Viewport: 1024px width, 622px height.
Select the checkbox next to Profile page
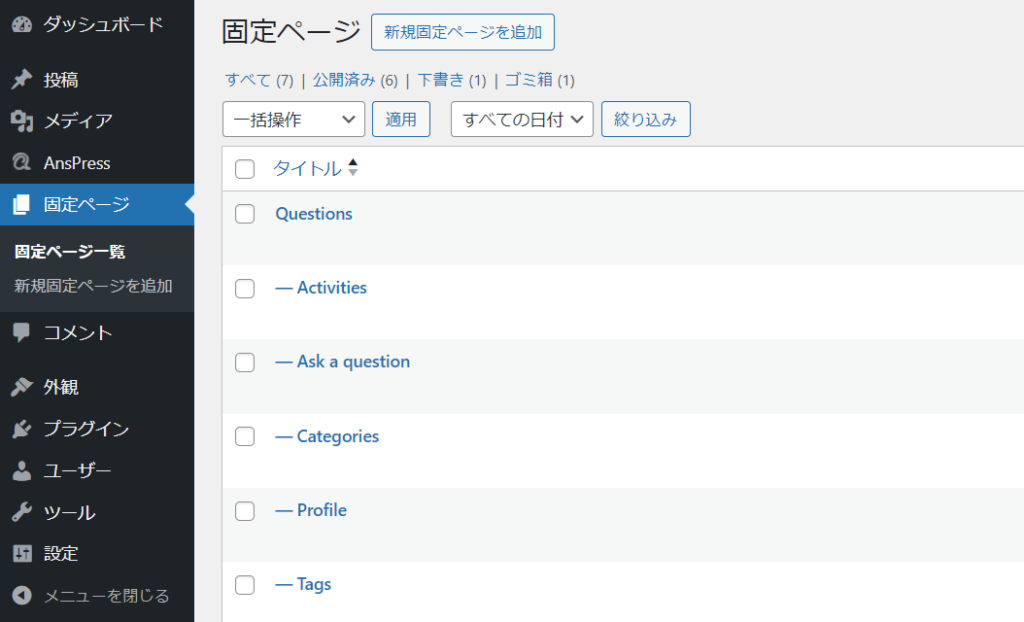(245, 511)
